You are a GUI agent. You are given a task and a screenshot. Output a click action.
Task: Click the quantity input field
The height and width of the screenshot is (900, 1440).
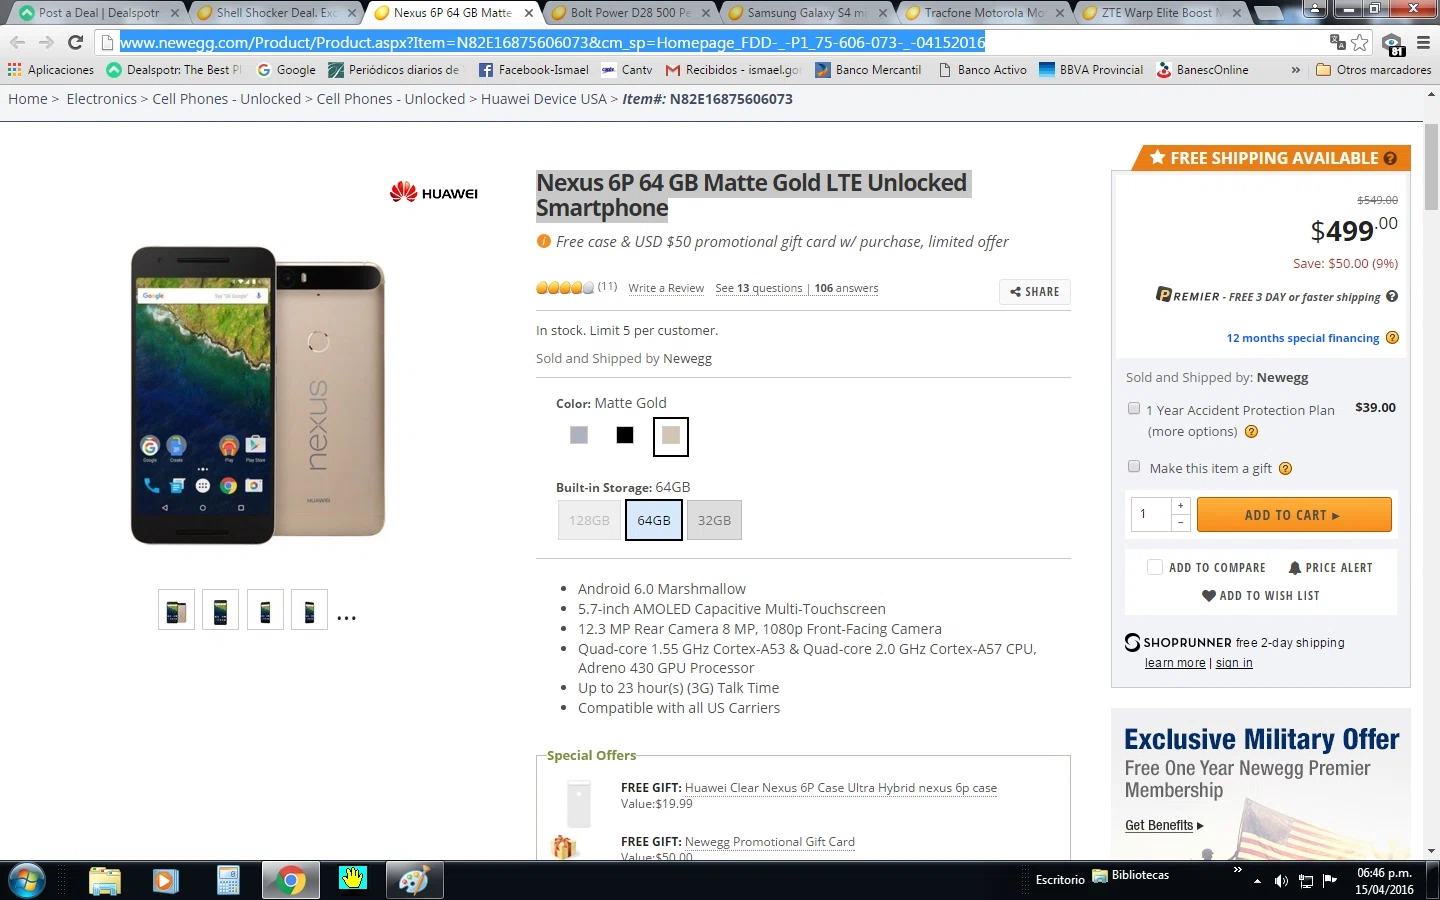pos(1150,514)
